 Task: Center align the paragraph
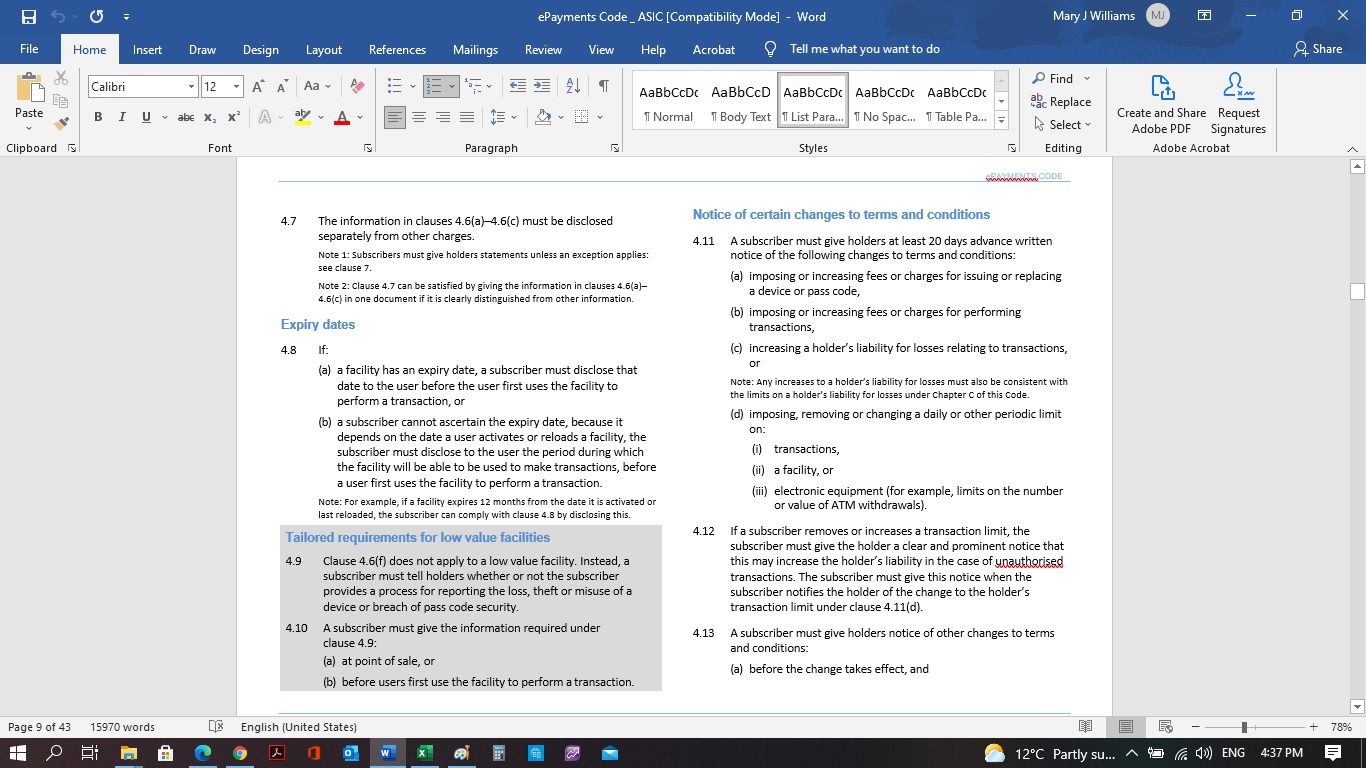419,117
